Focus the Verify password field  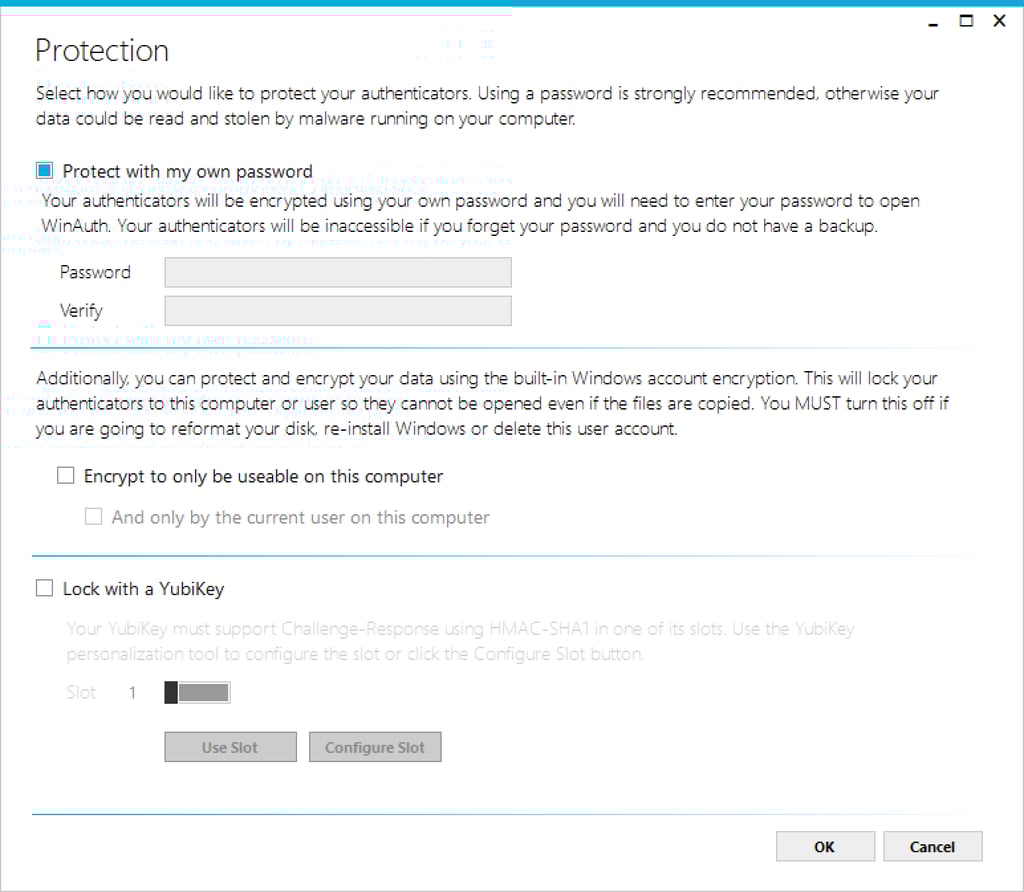click(338, 311)
